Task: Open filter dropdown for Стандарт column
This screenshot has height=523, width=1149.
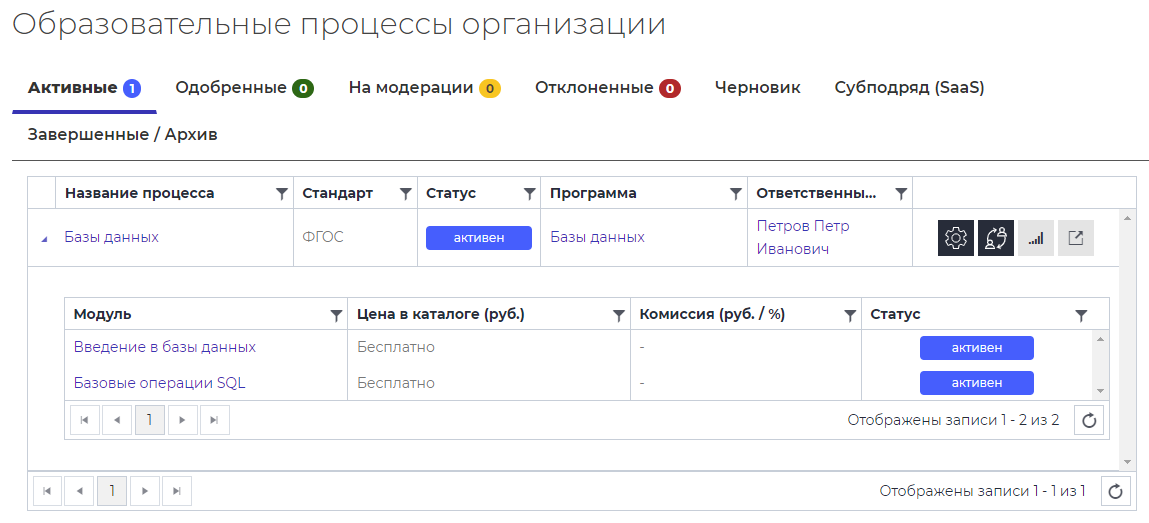Action: 405,194
